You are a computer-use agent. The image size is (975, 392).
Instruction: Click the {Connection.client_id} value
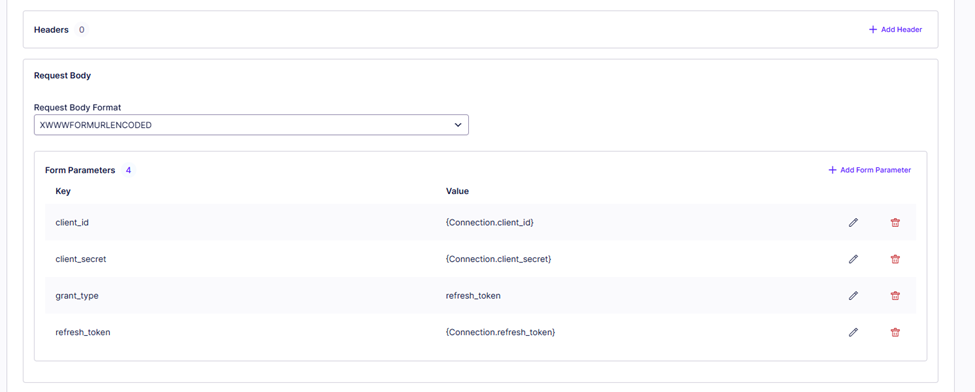point(490,222)
